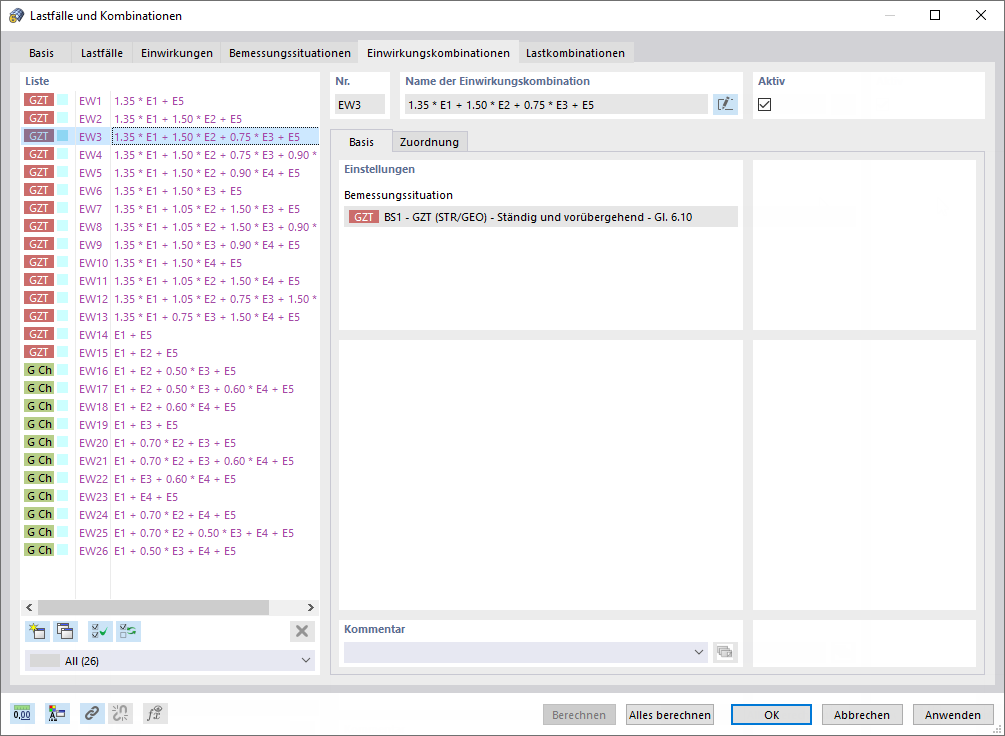
Task: Create a new action combination
Action: pyautogui.click(x=37, y=631)
